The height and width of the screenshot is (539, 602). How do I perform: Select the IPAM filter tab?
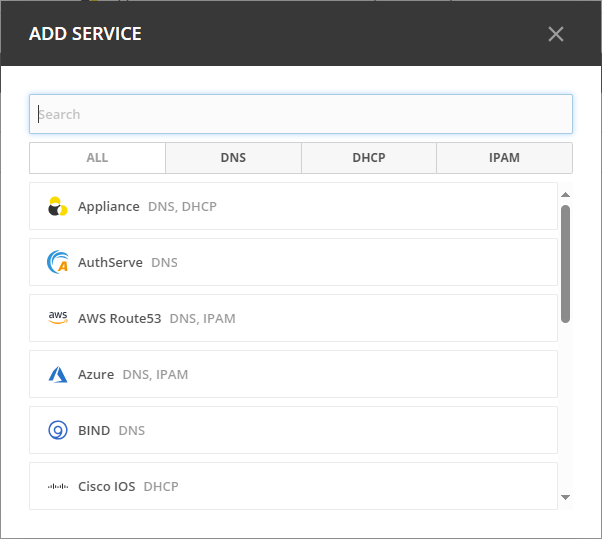(x=504, y=158)
